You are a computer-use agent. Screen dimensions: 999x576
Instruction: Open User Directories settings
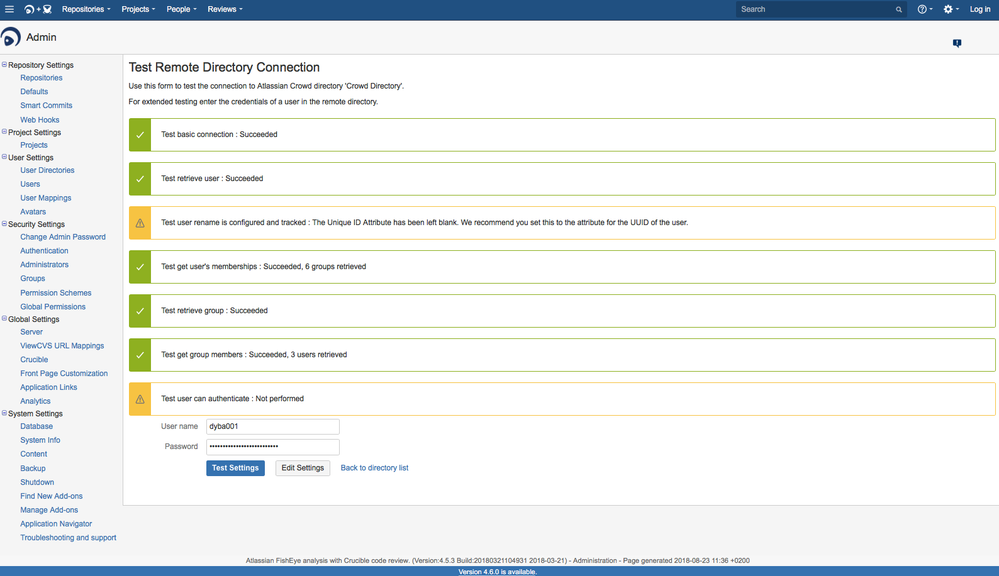(47, 170)
